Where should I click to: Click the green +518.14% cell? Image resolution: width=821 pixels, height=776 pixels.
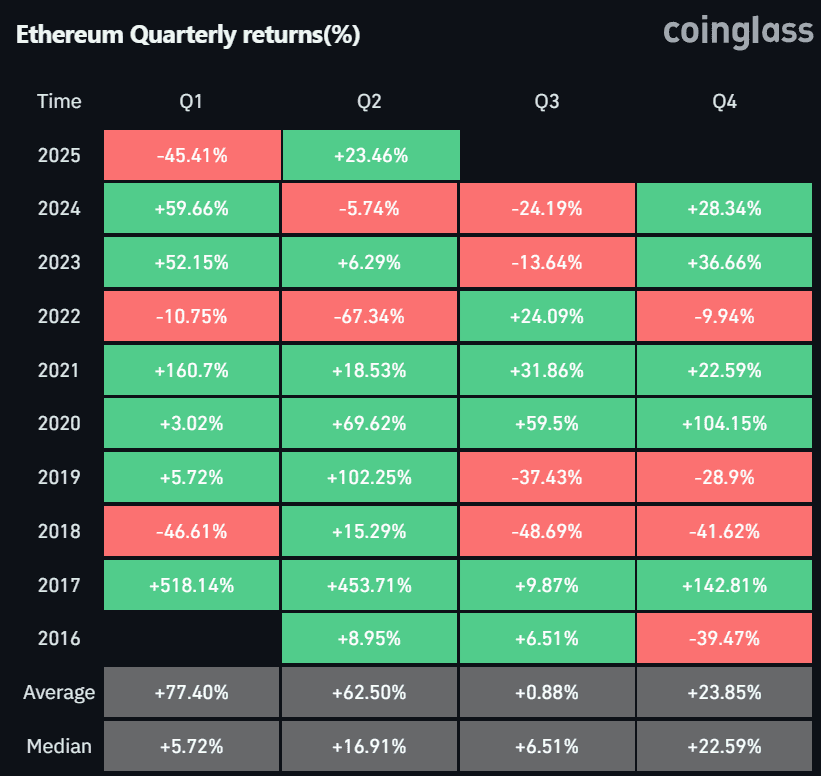[x=191, y=585]
